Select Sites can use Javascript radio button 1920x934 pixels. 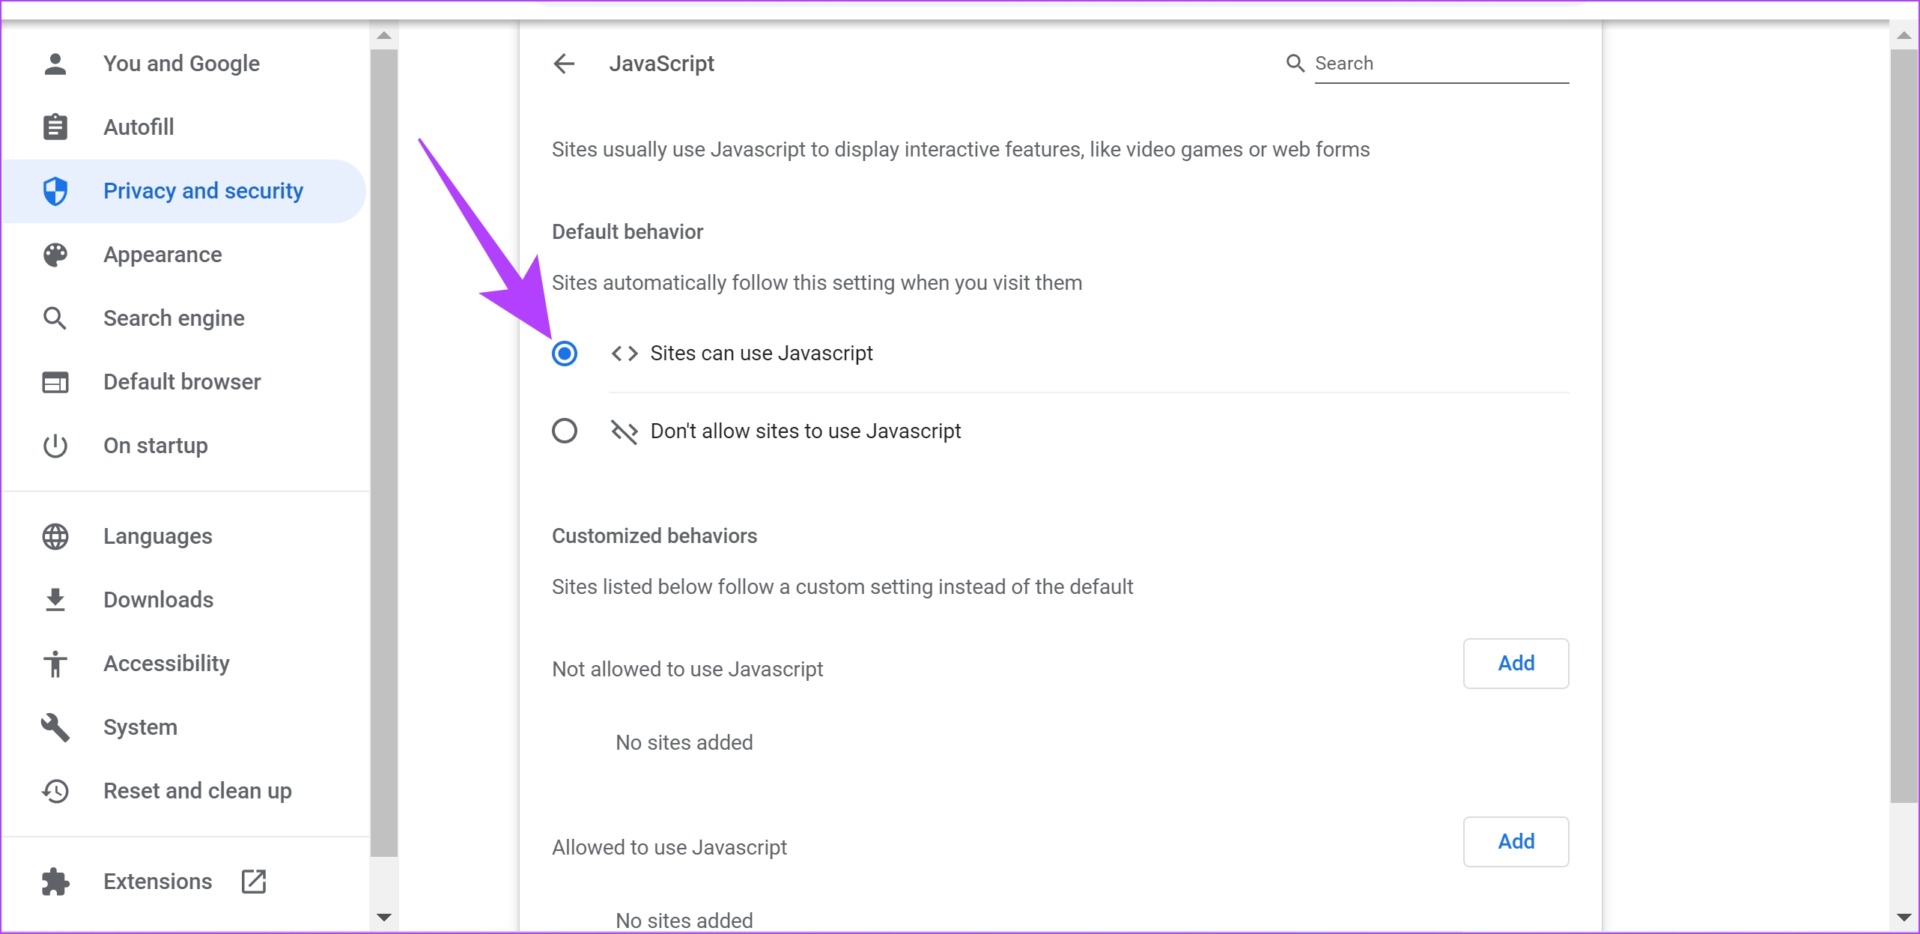pos(565,354)
